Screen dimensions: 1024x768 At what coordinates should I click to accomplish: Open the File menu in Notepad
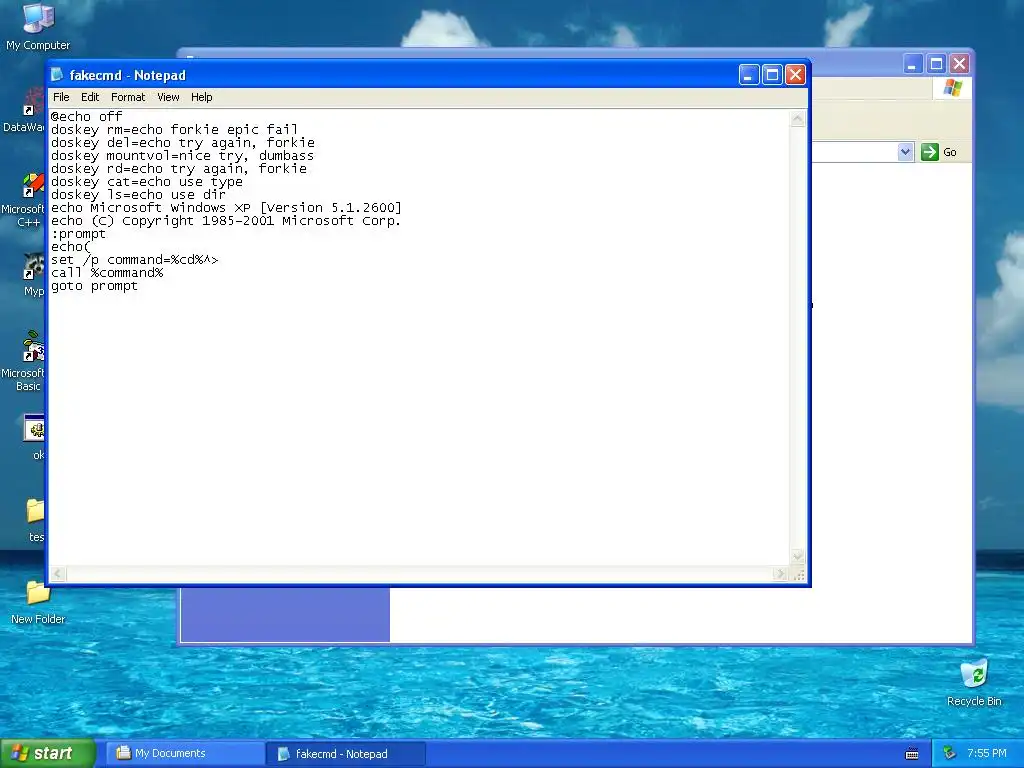61,97
